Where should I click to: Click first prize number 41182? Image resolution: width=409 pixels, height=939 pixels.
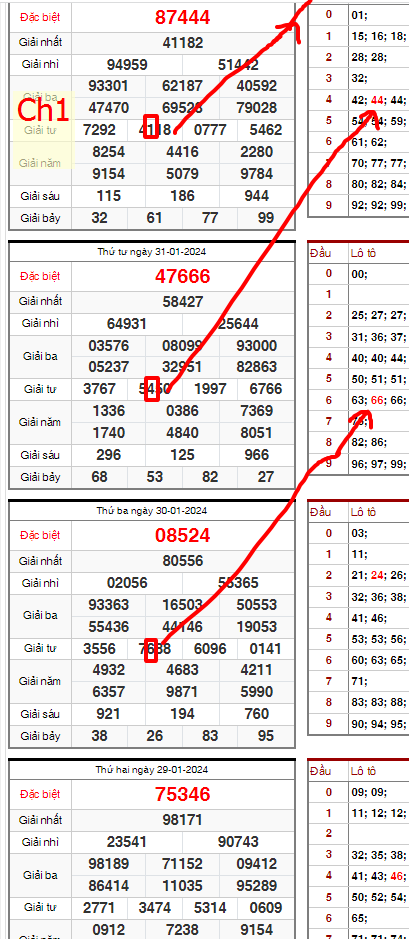(183, 43)
